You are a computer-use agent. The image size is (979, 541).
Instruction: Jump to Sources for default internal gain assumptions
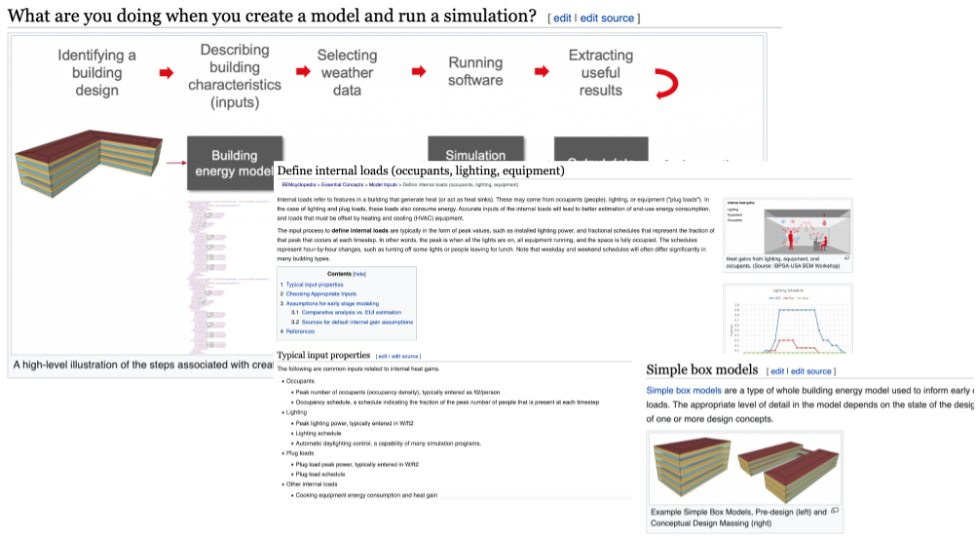357,322
